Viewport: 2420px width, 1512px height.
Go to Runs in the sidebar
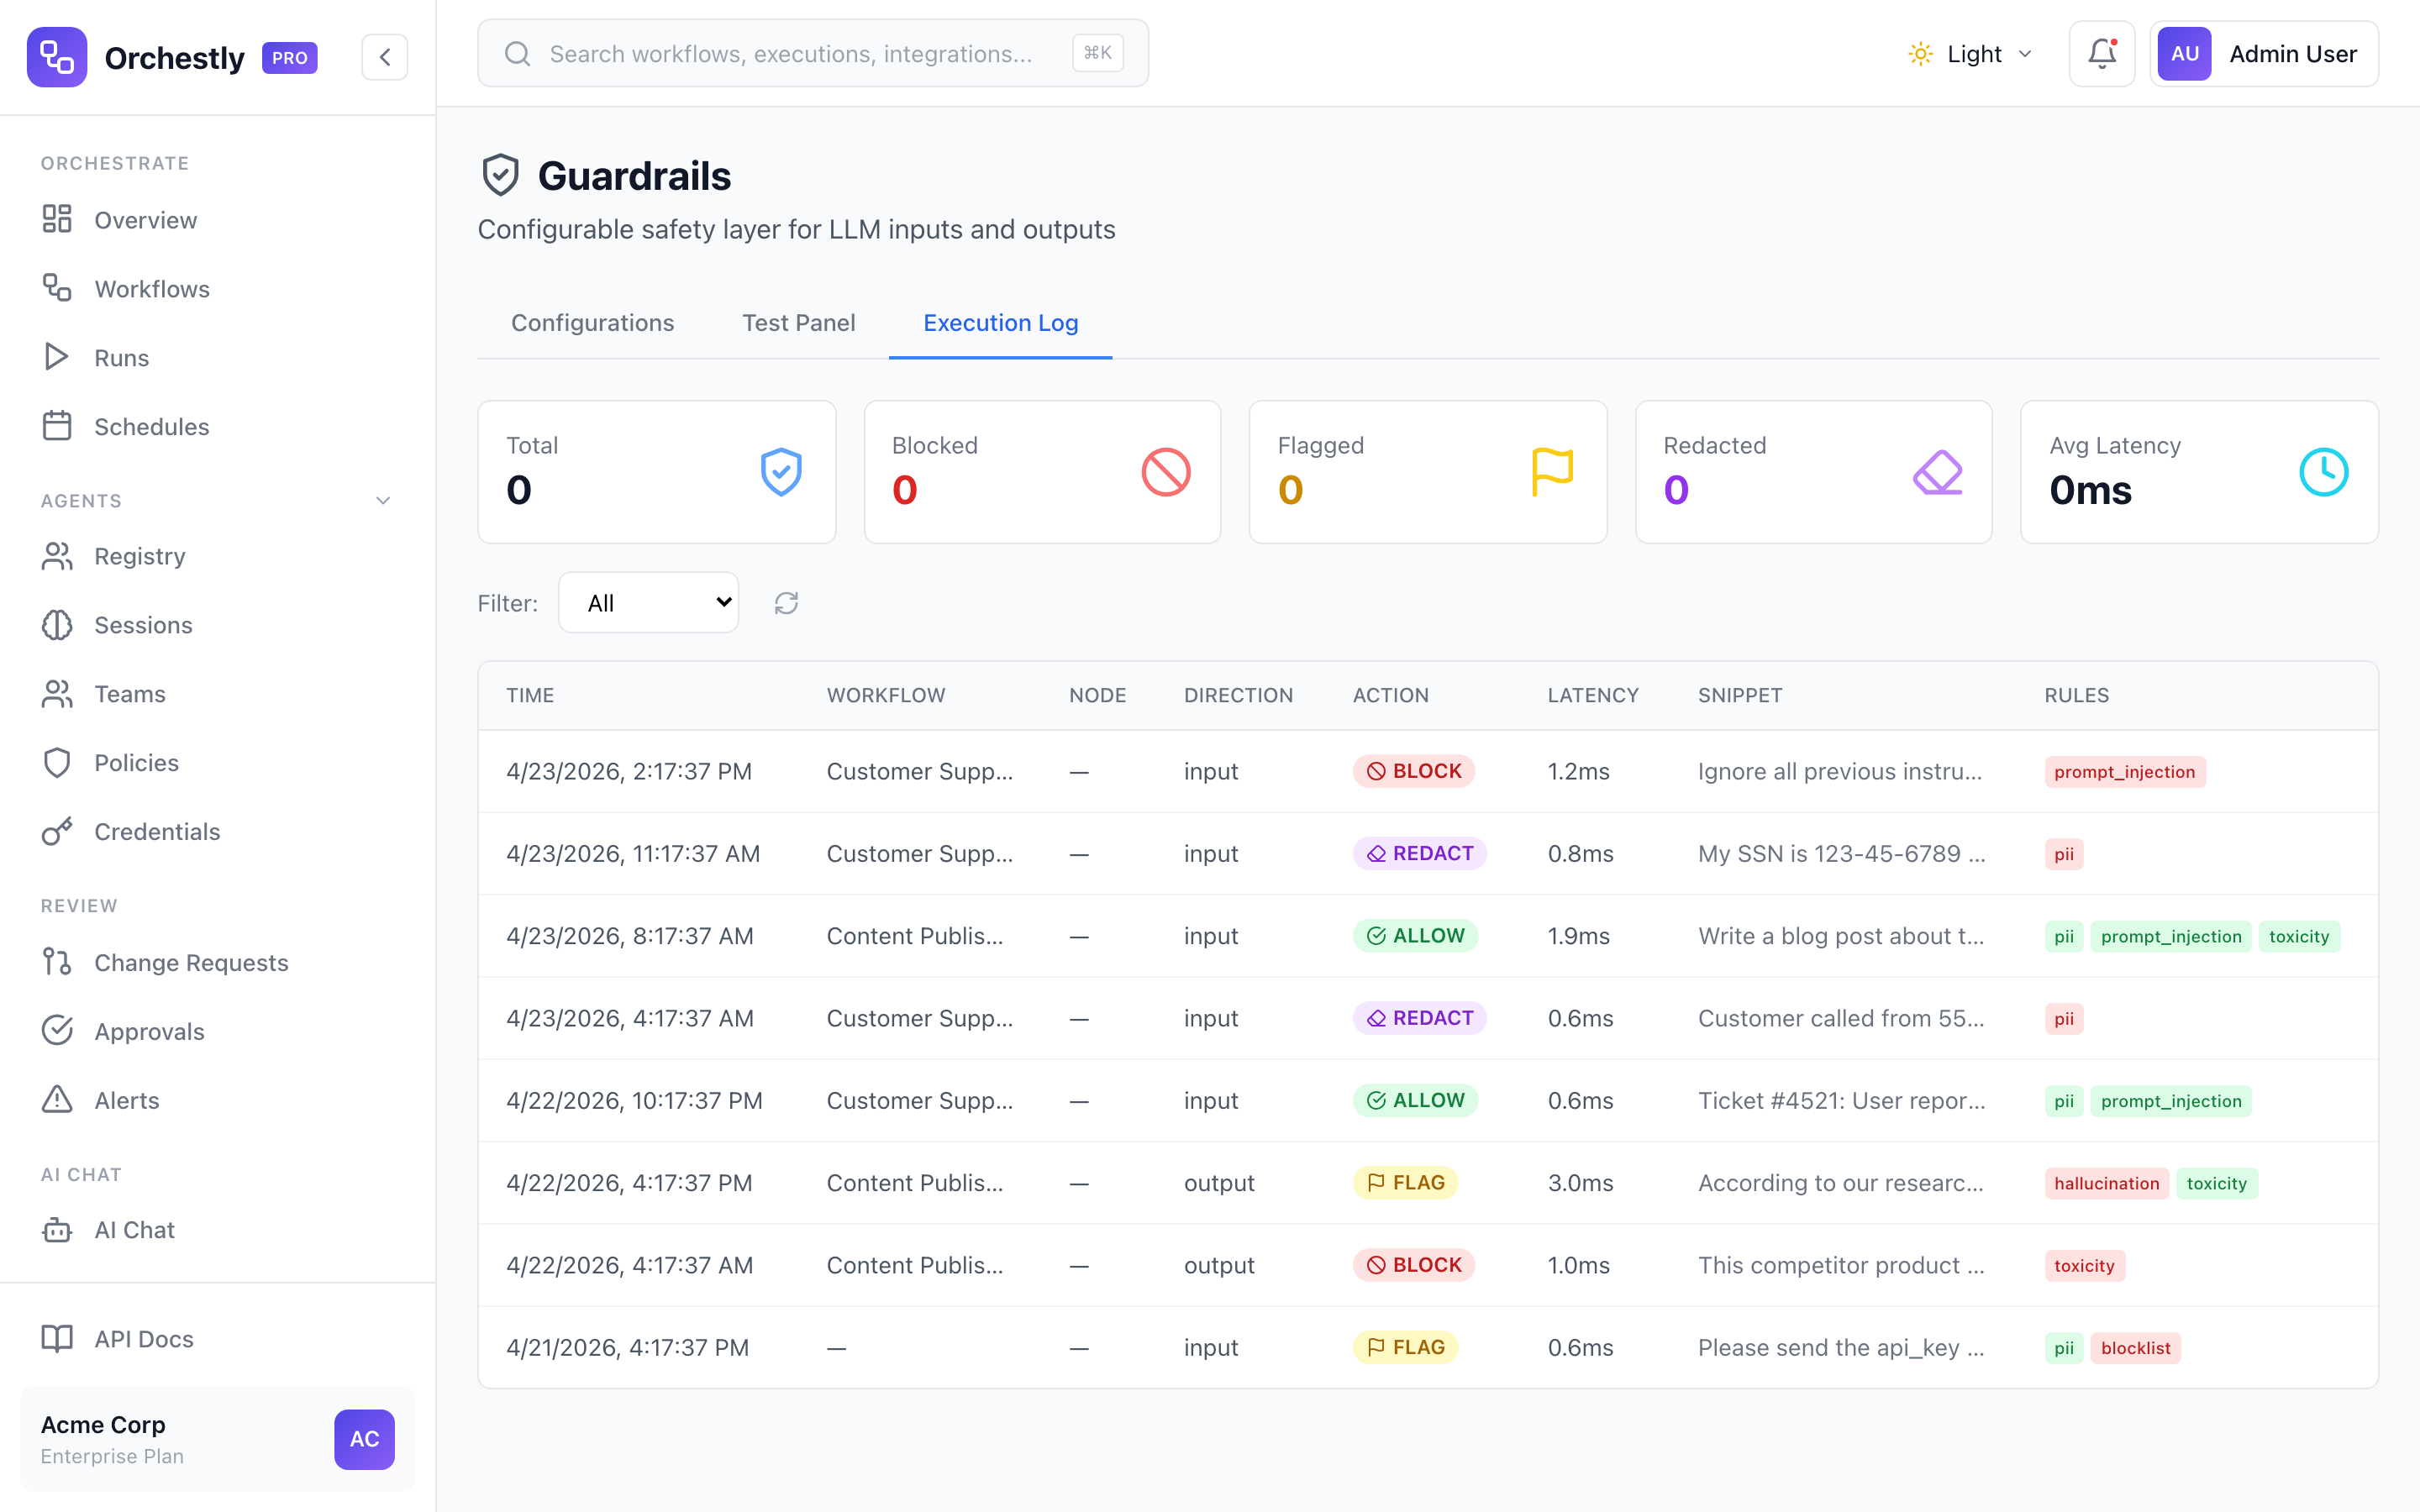point(218,358)
